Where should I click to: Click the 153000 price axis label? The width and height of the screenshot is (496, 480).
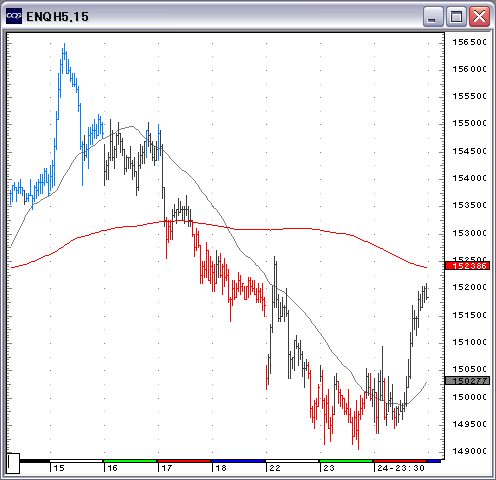[x=469, y=233]
